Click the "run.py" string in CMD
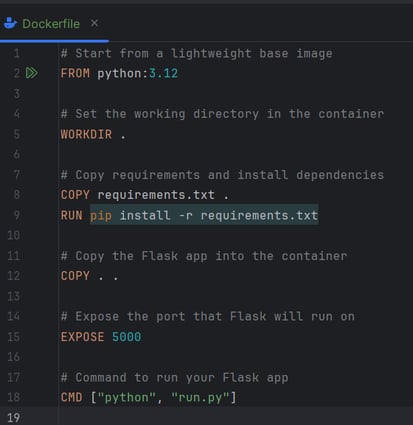 click(200, 397)
